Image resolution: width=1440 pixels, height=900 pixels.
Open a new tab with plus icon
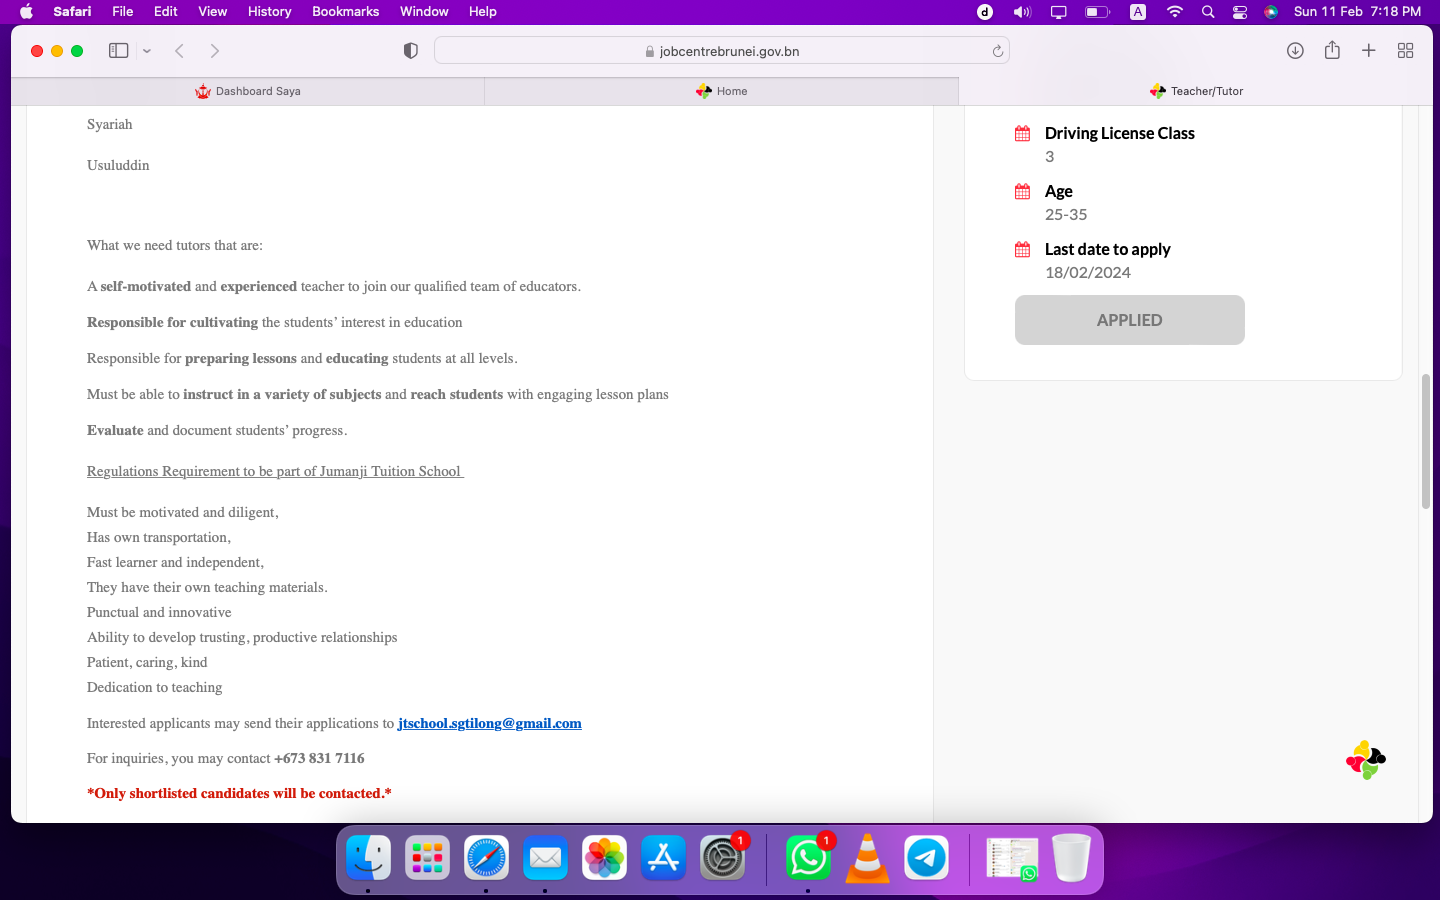coord(1369,51)
